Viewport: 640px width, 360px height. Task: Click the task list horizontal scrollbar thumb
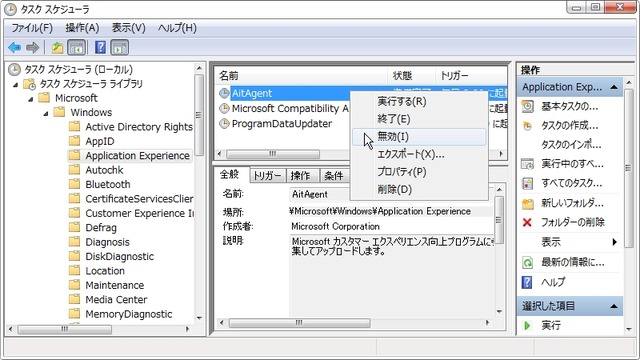[x=273, y=154]
